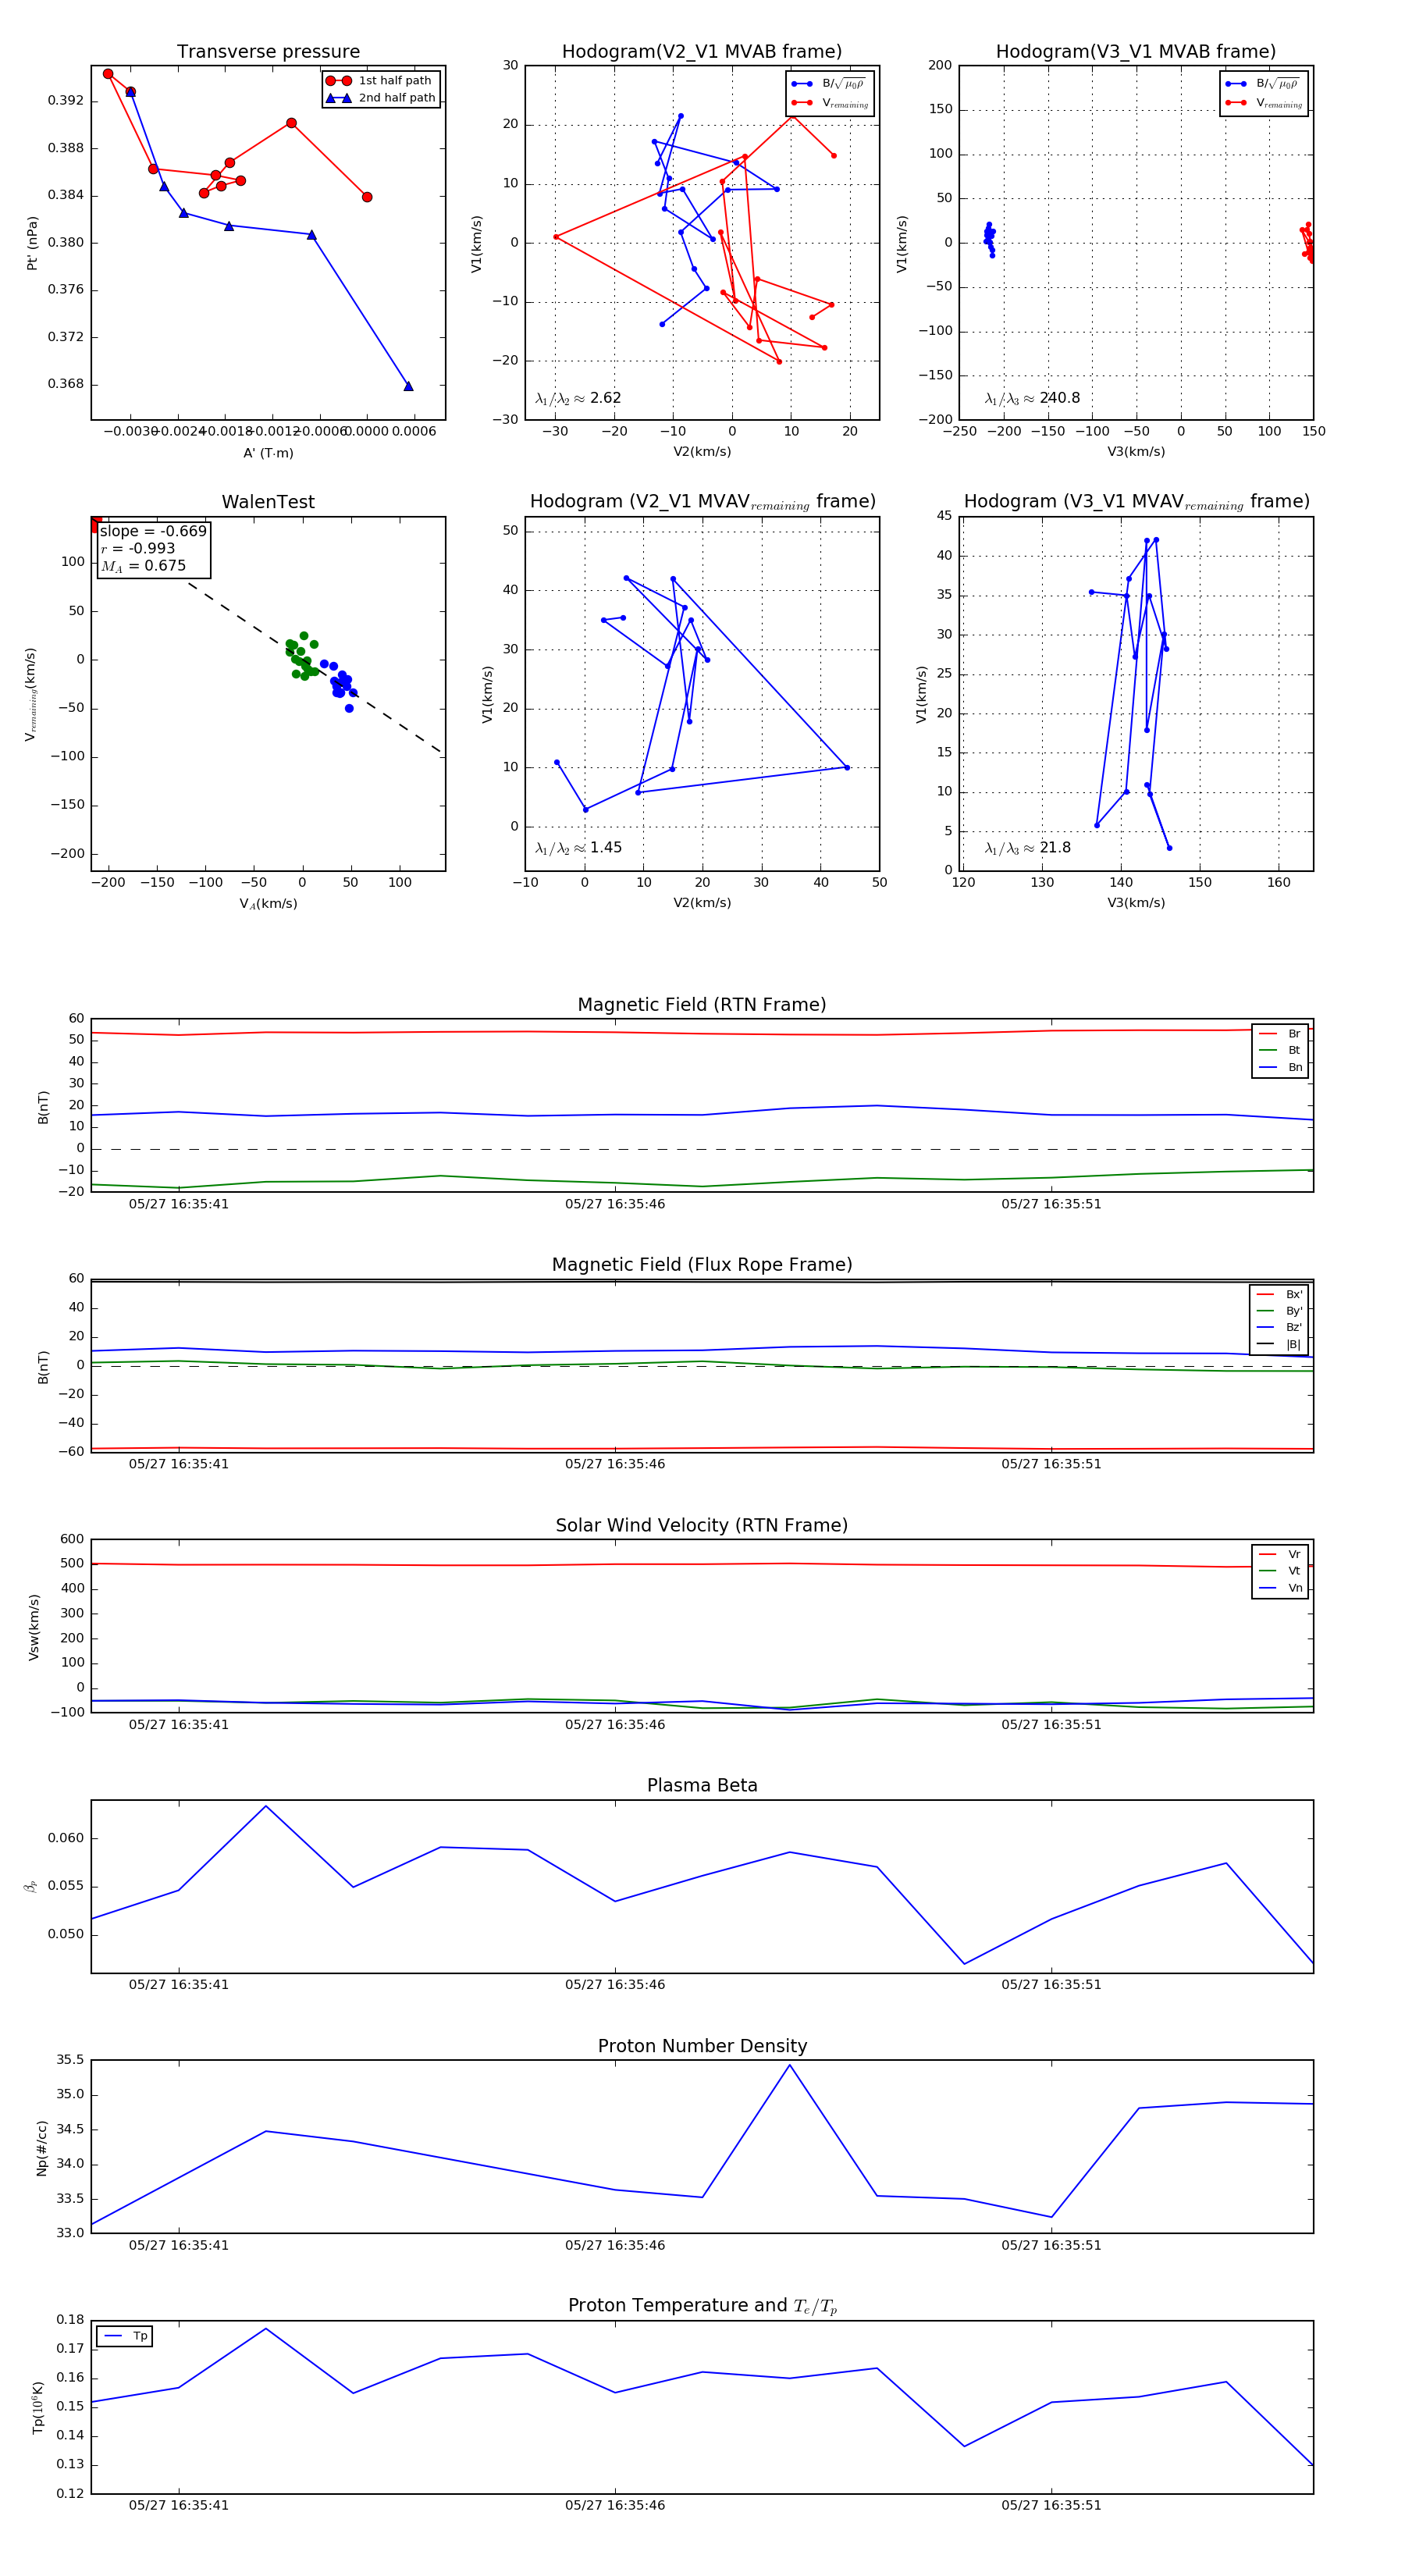
Task: Click 'Magnetic Field (RTN Frame)' title
Action: pos(702,1005)
